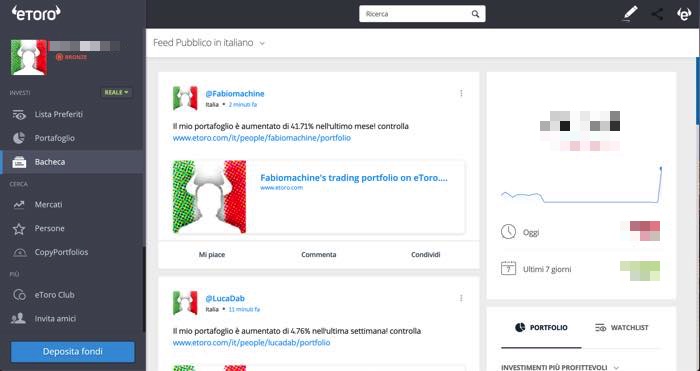This screenshot has width=700, height=371.
Task: Click the Bacheca feed icon
Action: [x=19, y=162]
